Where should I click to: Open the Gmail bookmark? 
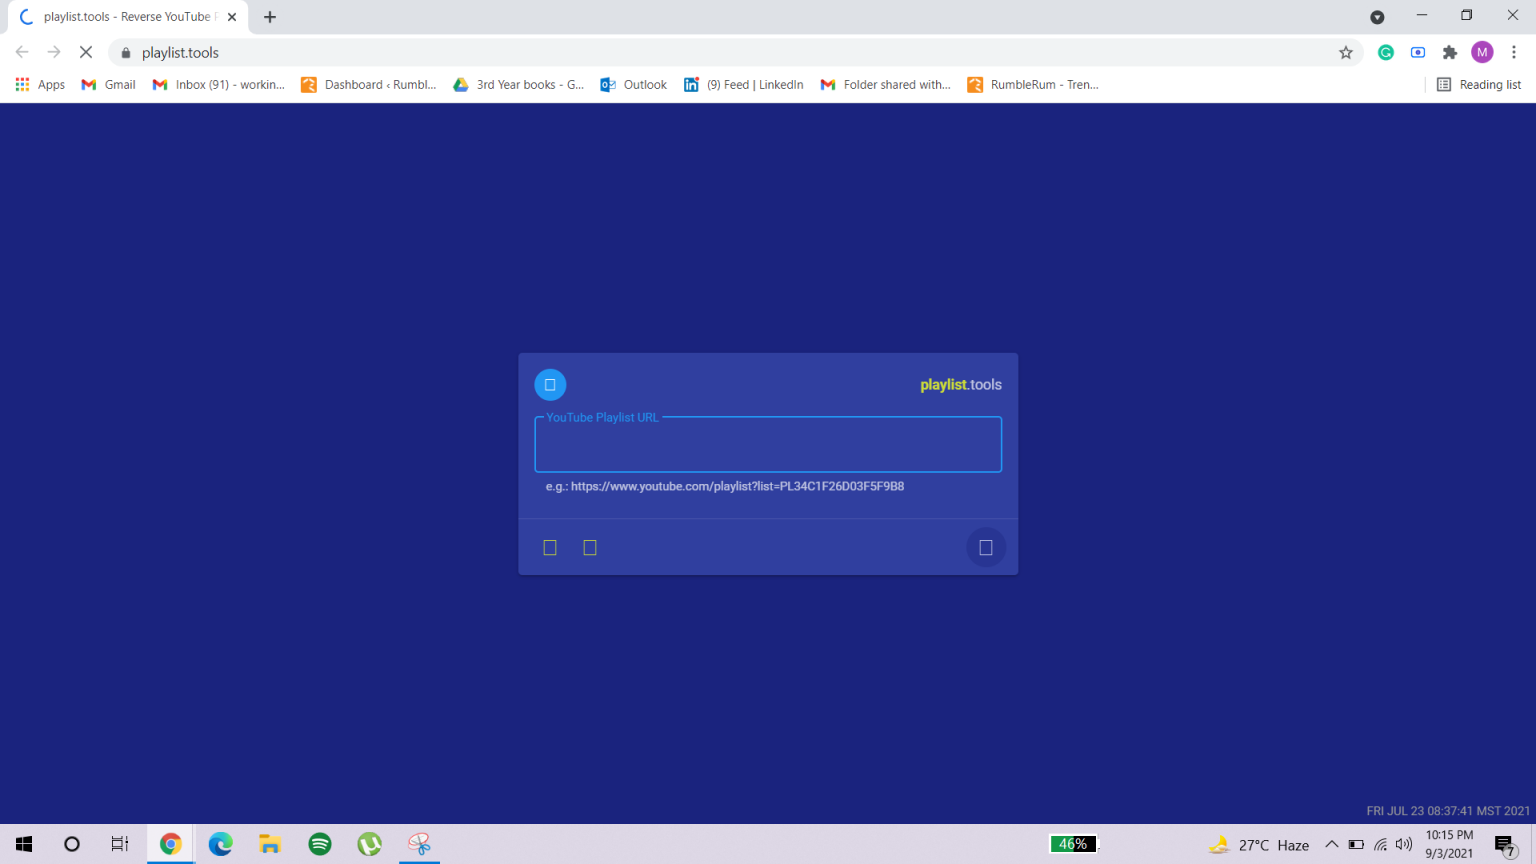(109, 85)
